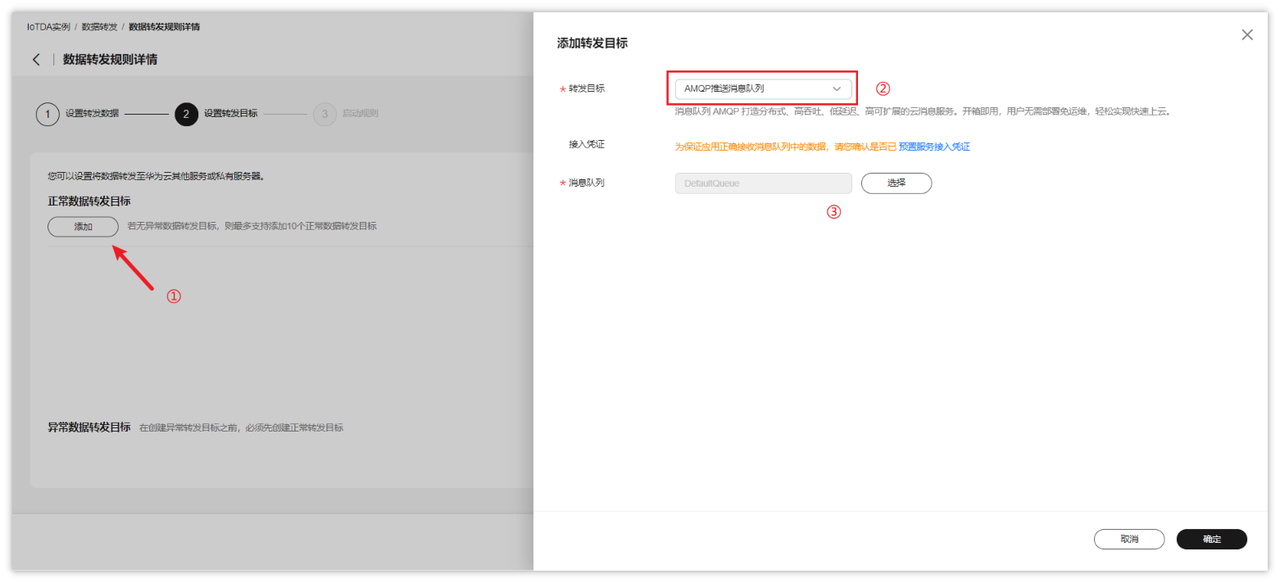Focus the DefaultQueue 消息队列 field
This screenshot has width=1280, height=583.
[763, 183]
